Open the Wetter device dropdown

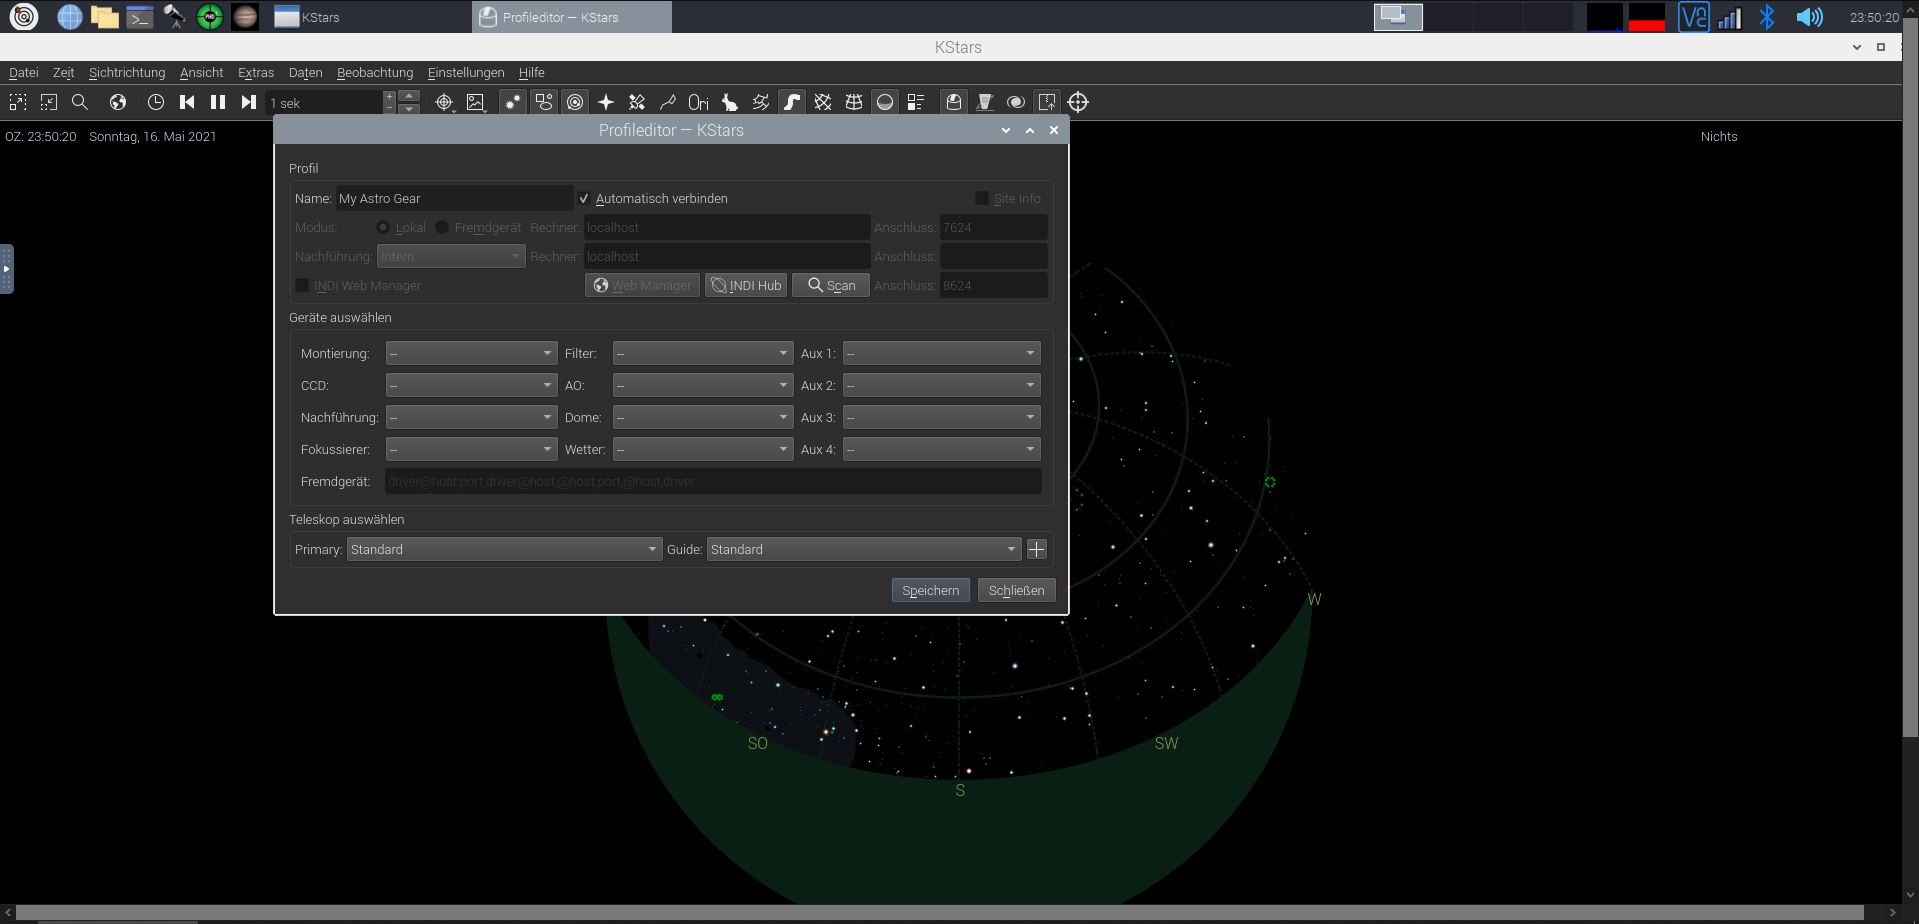point(703,449)
